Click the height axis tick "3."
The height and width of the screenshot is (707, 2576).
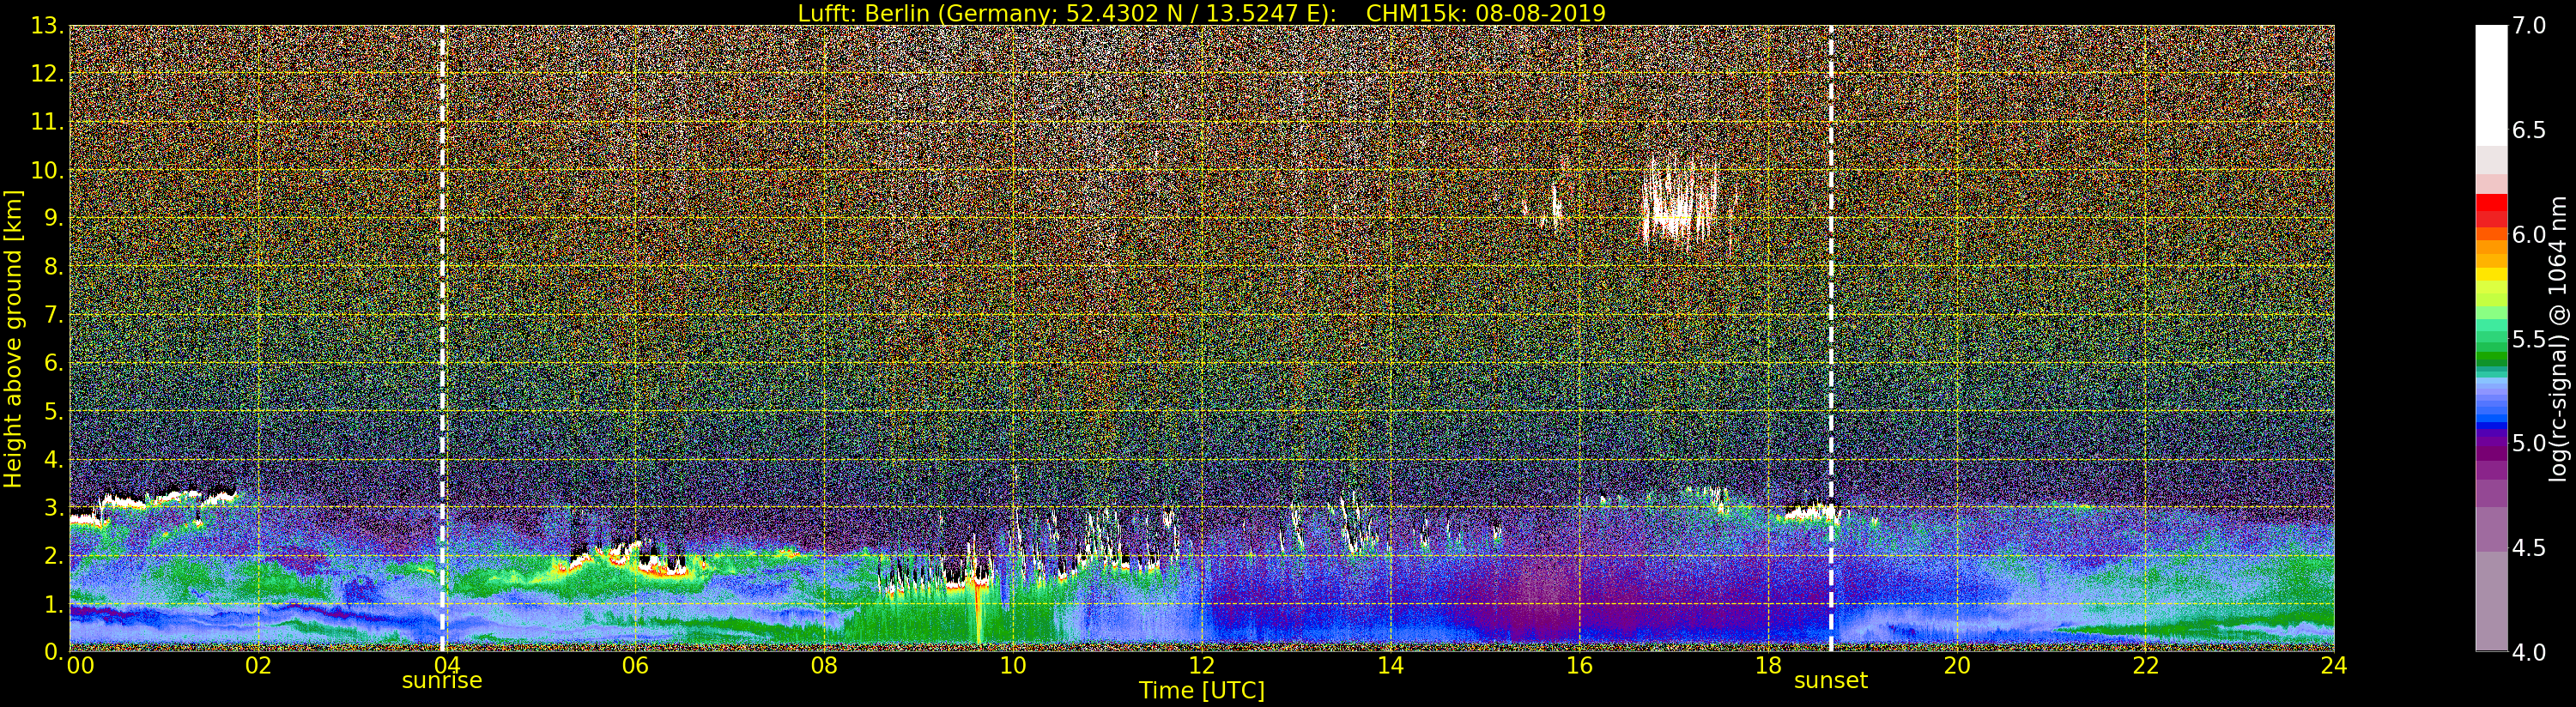click(x=52, y=507)
